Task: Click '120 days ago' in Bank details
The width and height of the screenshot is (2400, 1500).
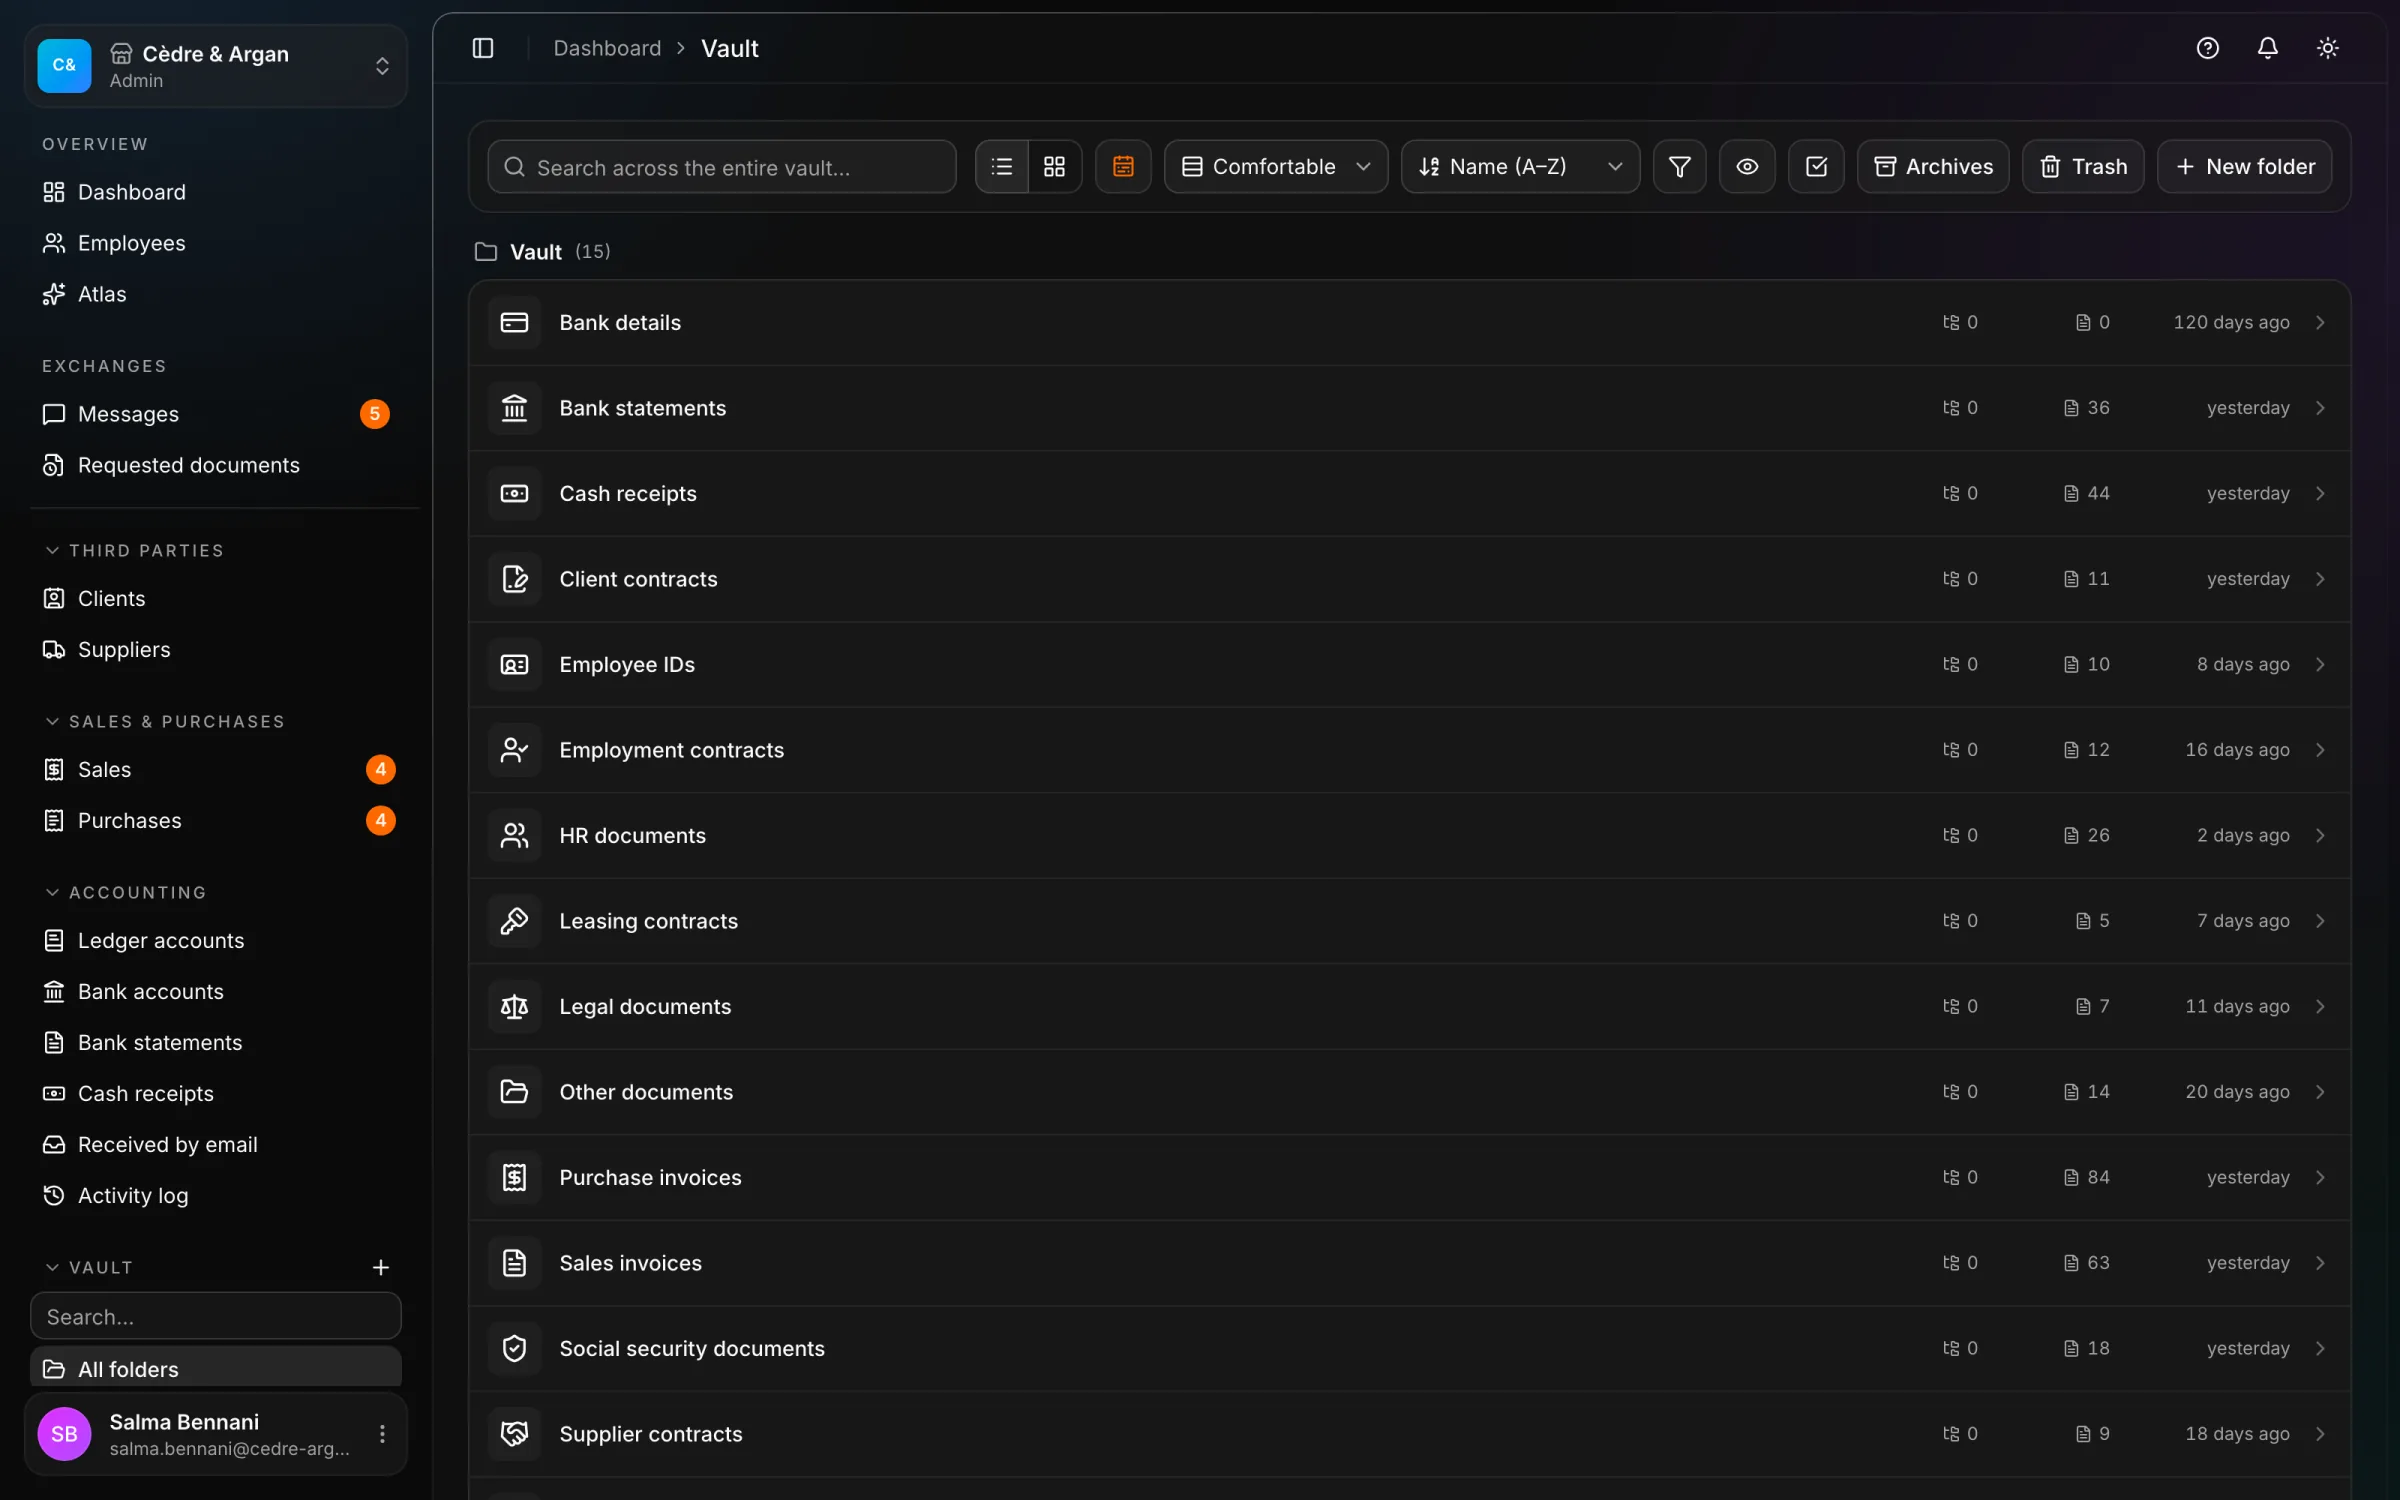Action: tap(2231, 323)
